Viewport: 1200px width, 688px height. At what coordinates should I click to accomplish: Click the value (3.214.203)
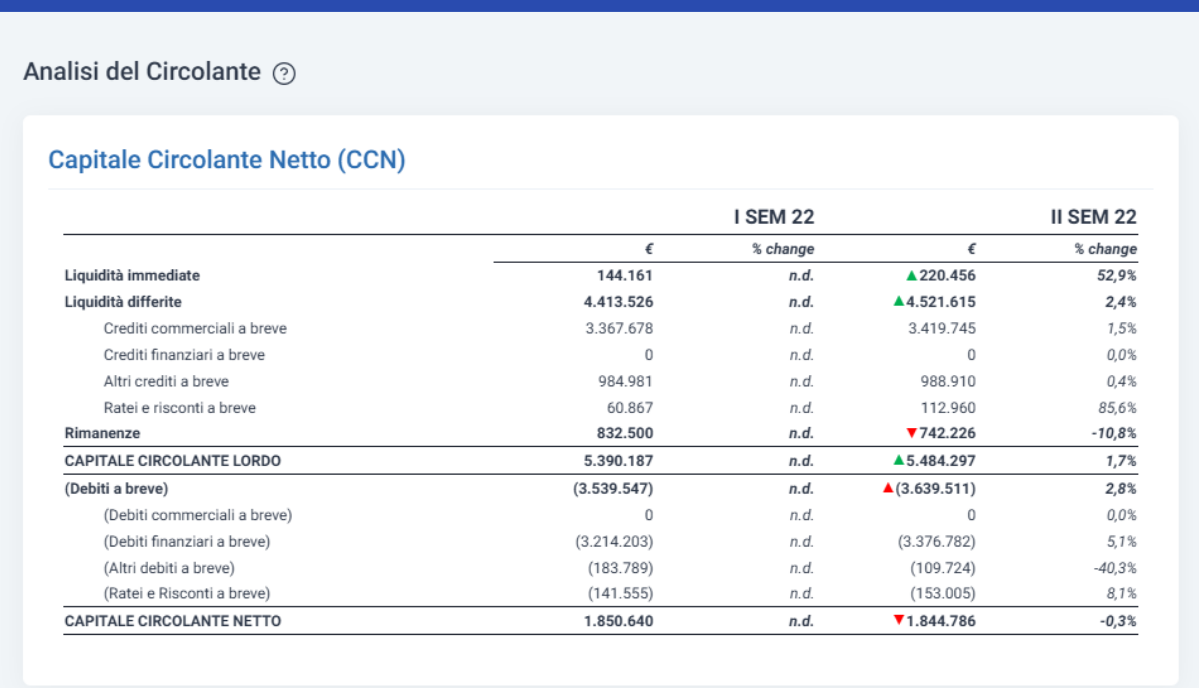point(615,542)
